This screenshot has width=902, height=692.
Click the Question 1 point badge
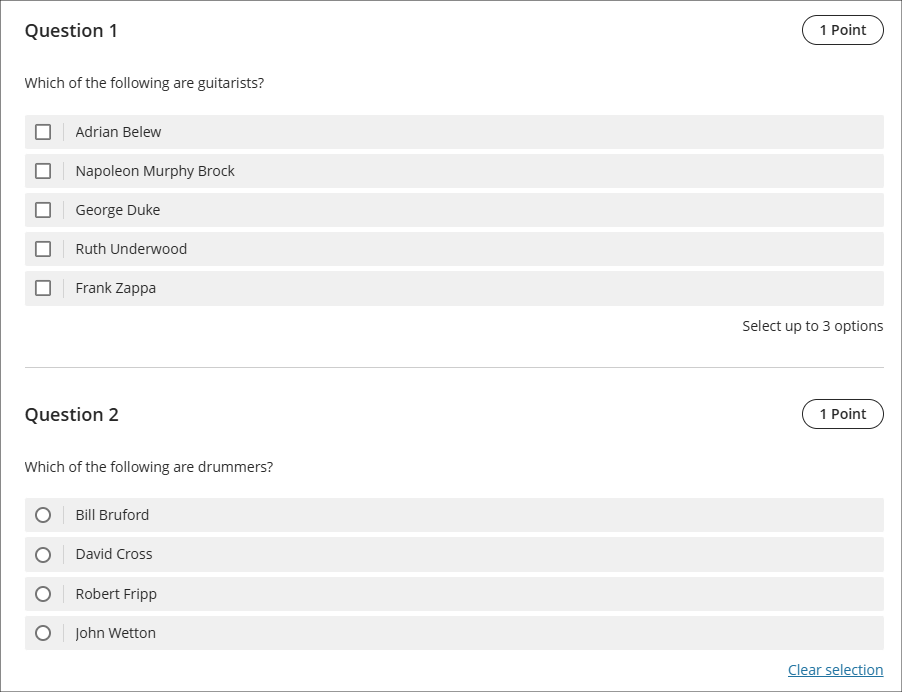[x=842, y=30]
